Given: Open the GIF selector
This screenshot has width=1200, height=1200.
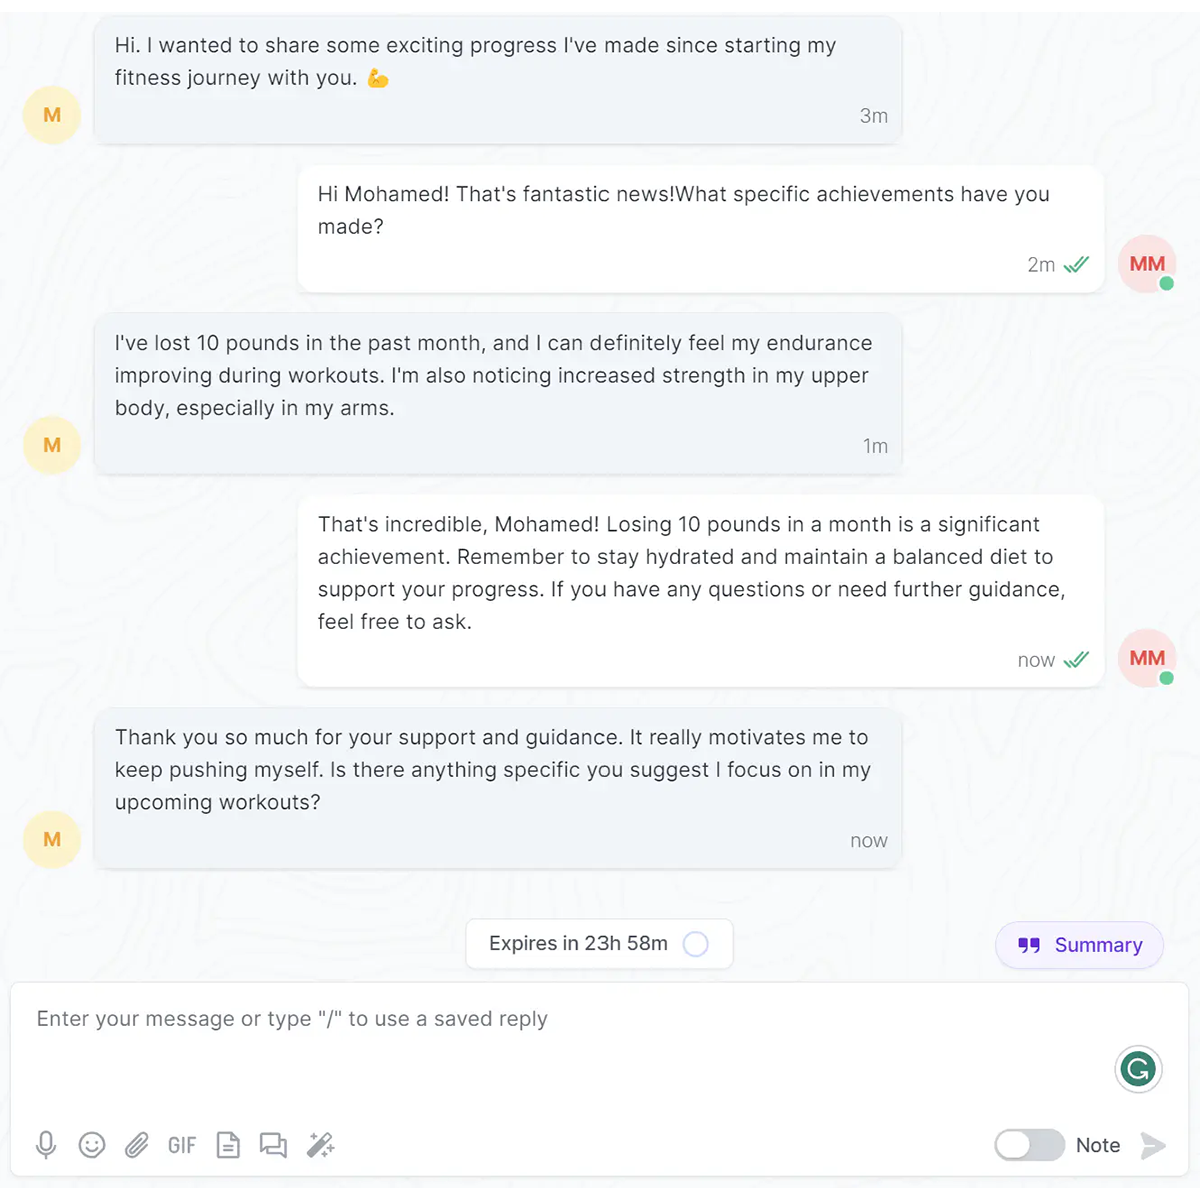Looking at the screenshot, I should 182,1145.
